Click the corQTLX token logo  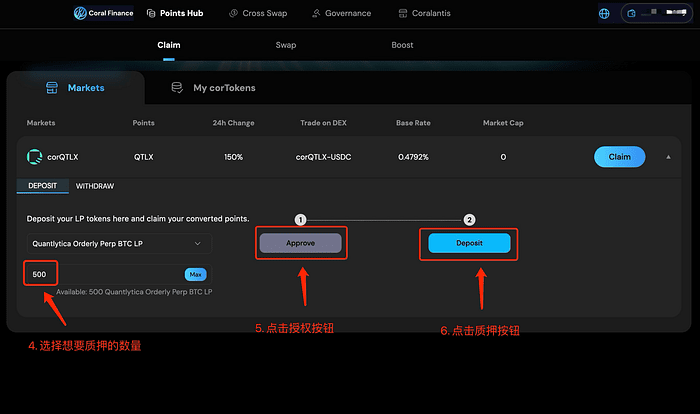(34, 157)
